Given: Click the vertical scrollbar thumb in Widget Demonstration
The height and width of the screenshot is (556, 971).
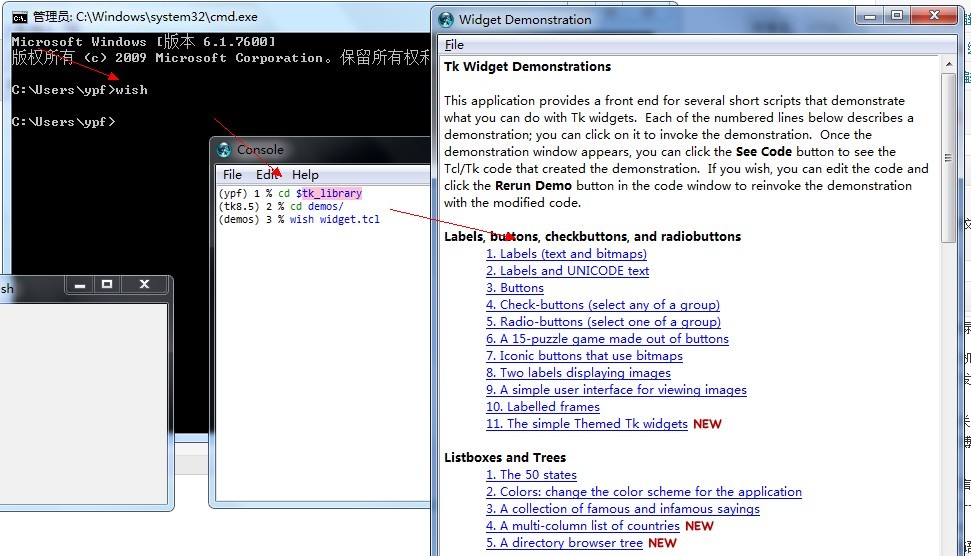Looking at the screenshot, I should pyautogui.click(x=949, y=158).
